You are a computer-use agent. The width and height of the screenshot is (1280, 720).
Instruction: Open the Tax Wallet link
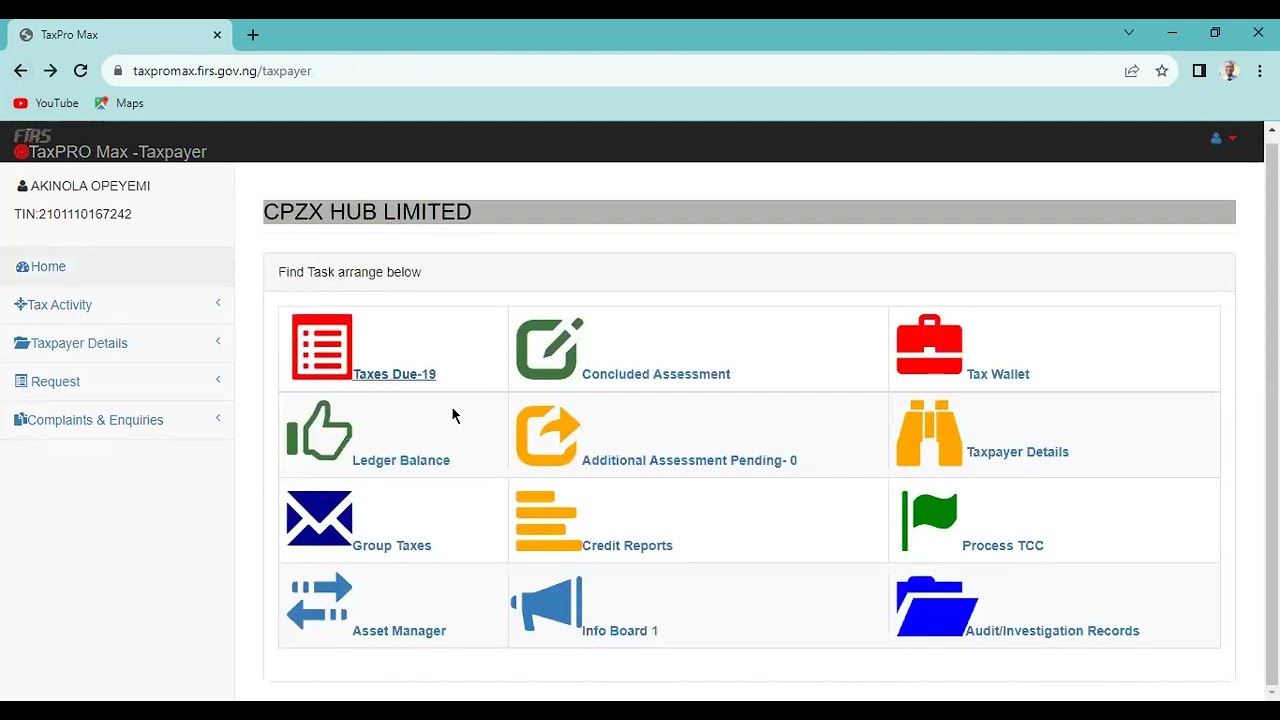[998, 374]
